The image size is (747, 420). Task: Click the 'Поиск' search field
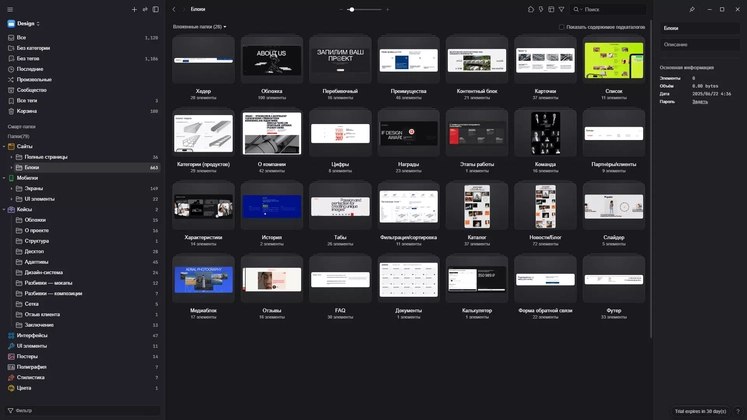(x=605, y=9)
